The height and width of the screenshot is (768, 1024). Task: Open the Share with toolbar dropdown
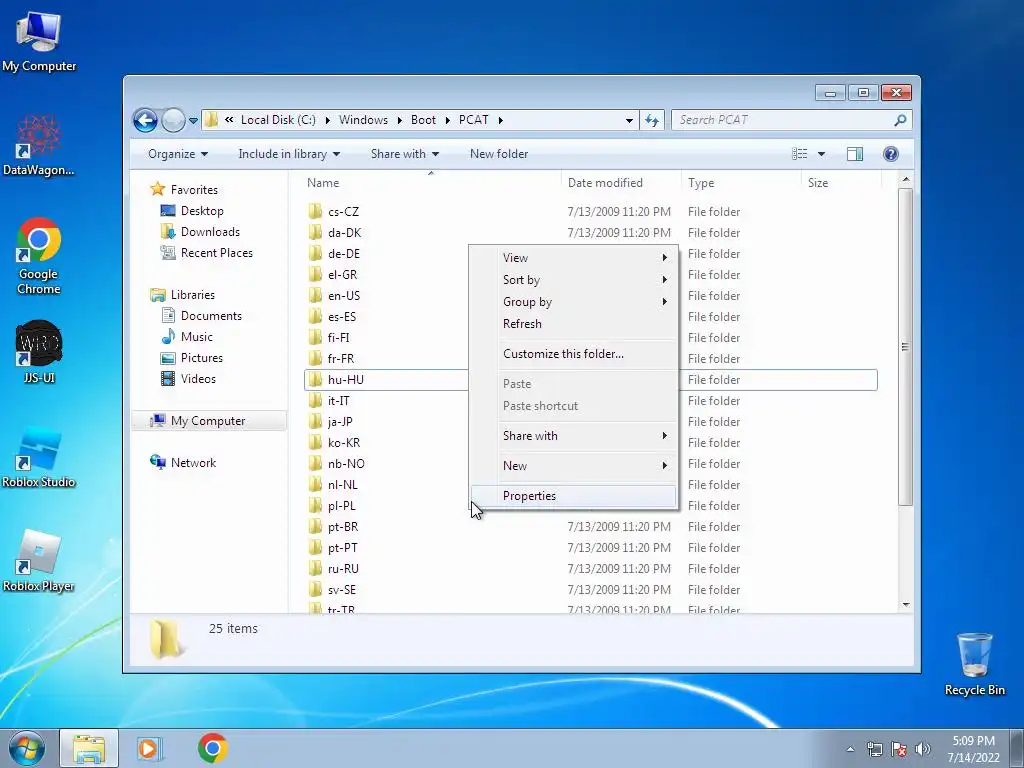(405, 154)
